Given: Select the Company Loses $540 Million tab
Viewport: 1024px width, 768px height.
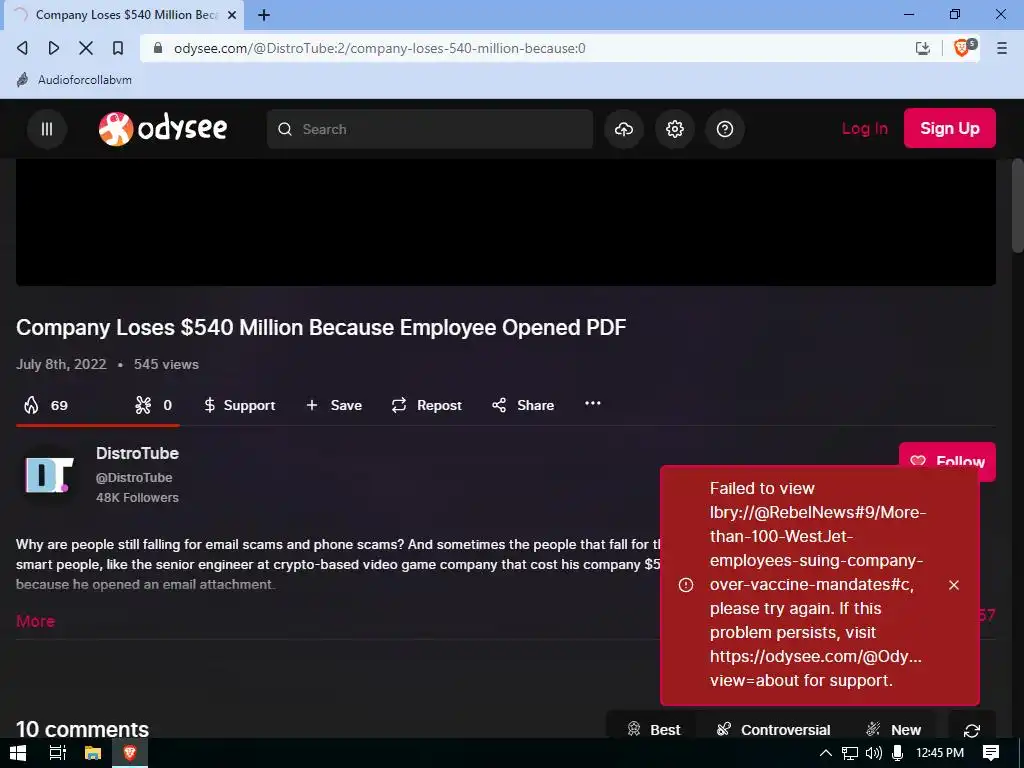Looking at the screenshot, I should point(124,15).
